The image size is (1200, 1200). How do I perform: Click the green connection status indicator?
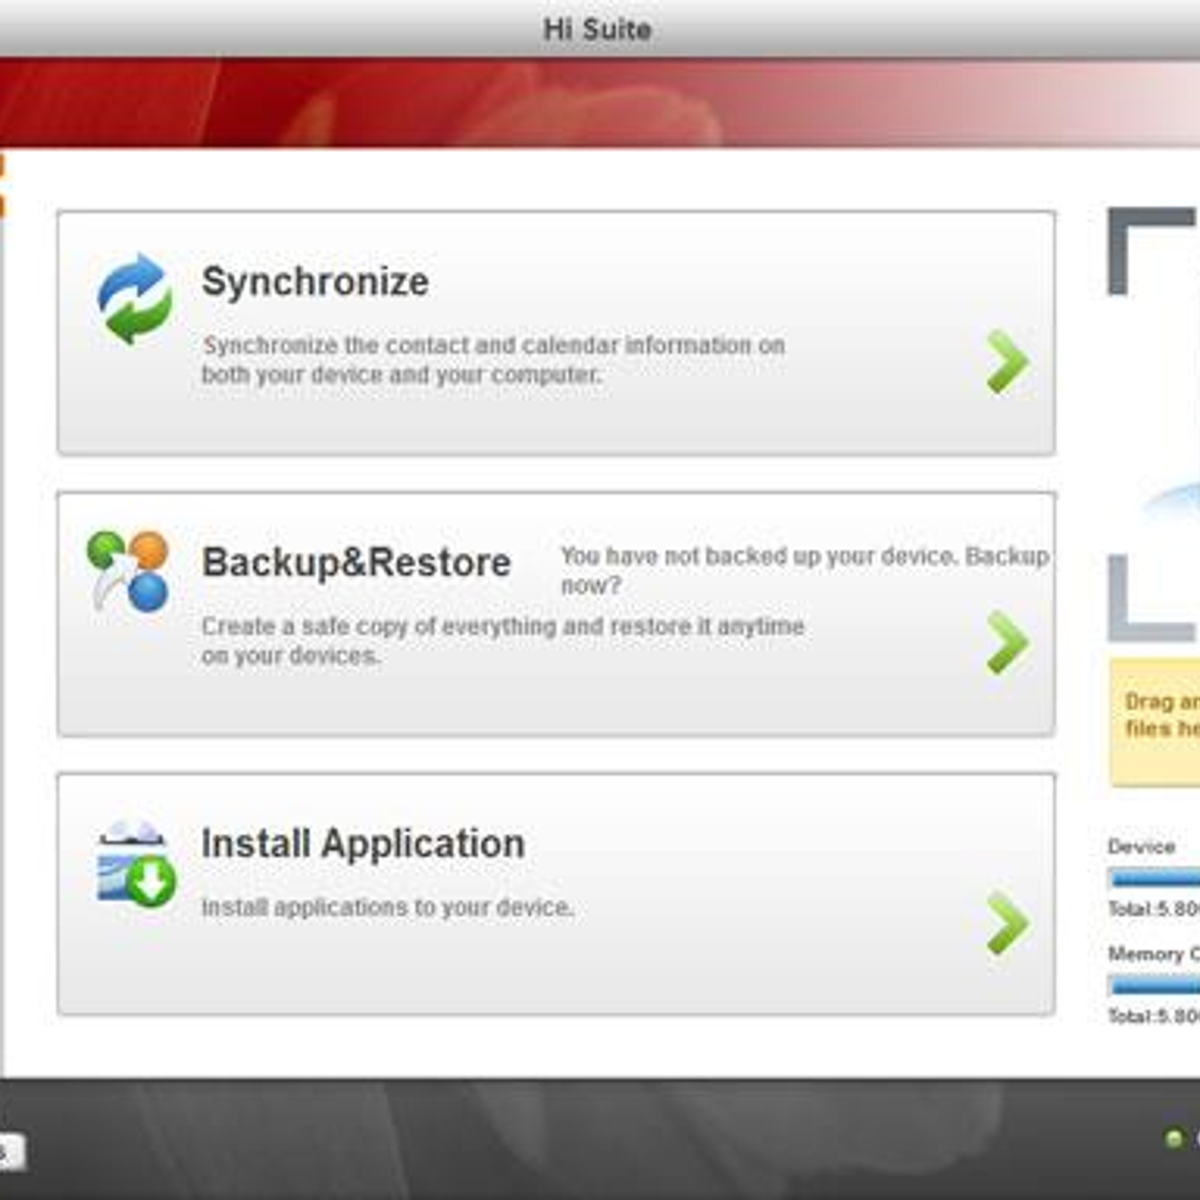pyautogui.click(x=1174, y=1138)
